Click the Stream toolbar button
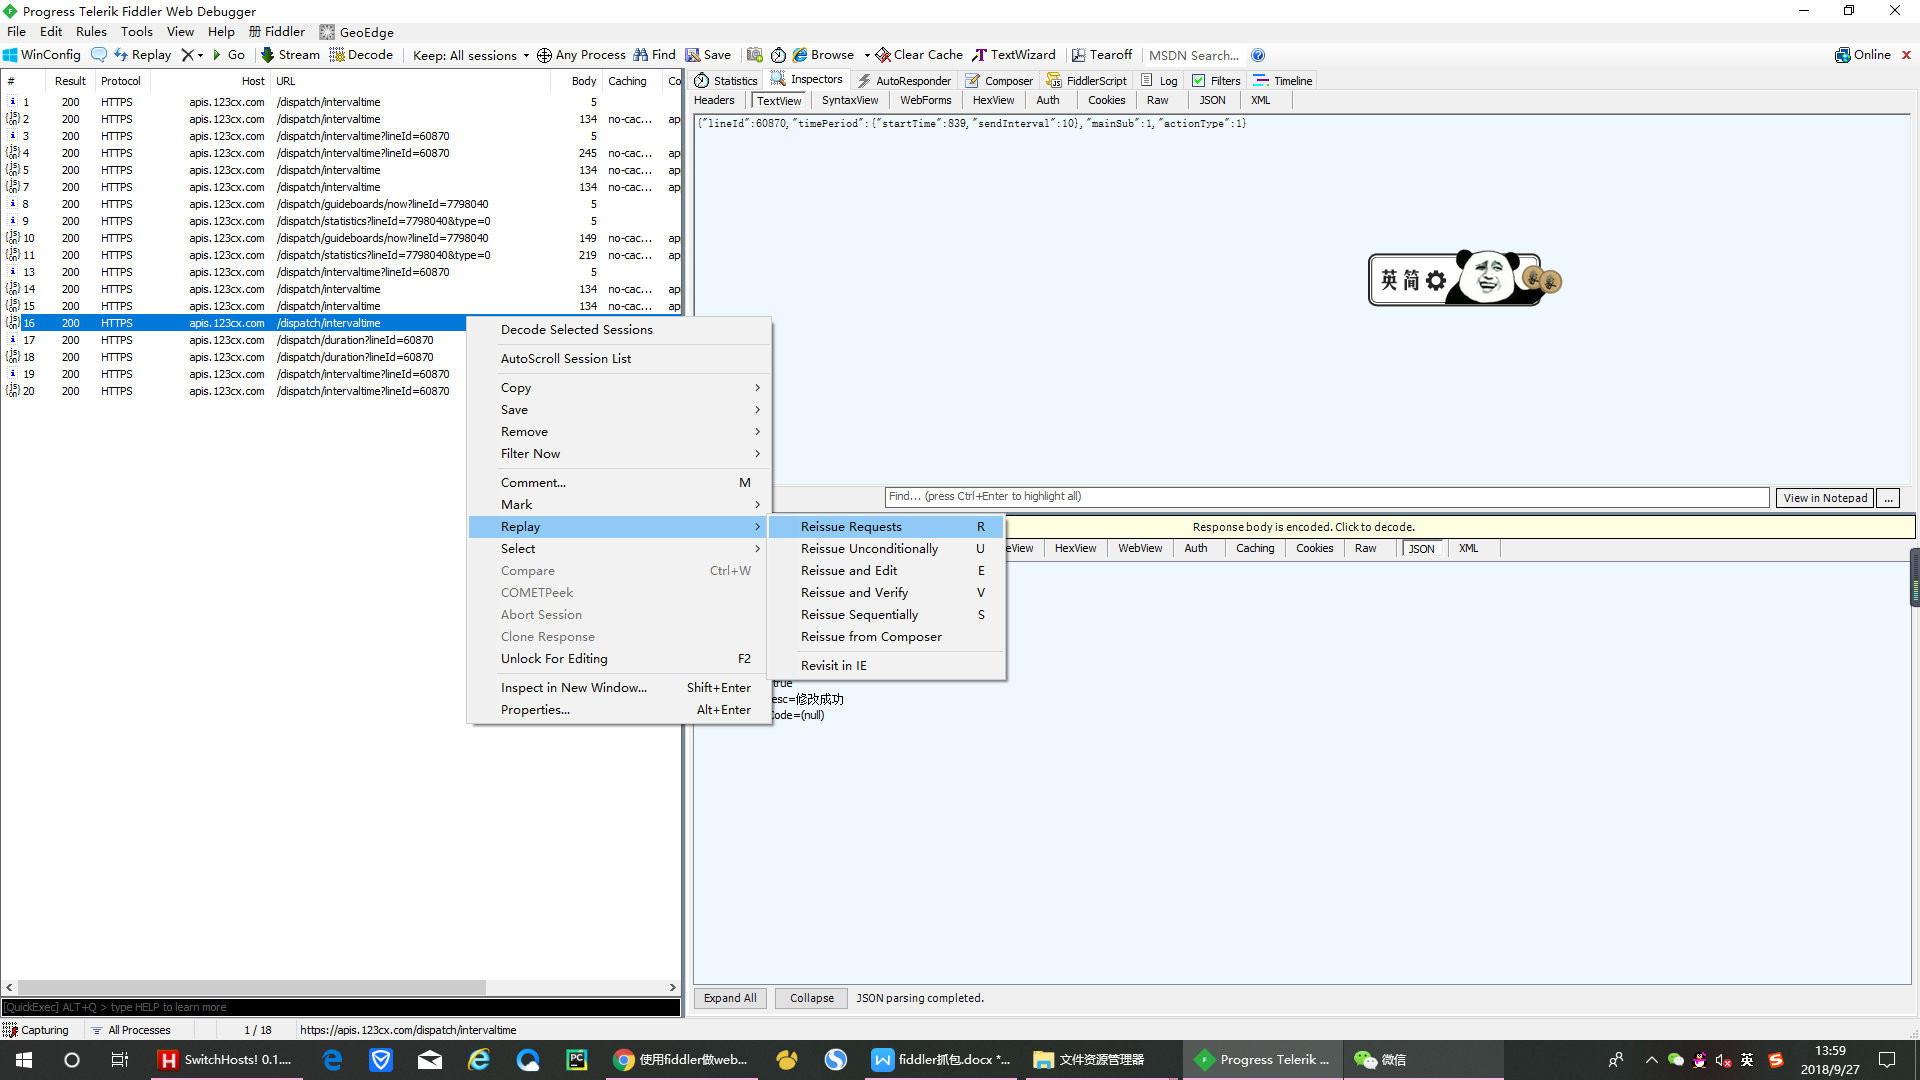This screenshot has width=1920, height=1080. click(x=290, y=55)
